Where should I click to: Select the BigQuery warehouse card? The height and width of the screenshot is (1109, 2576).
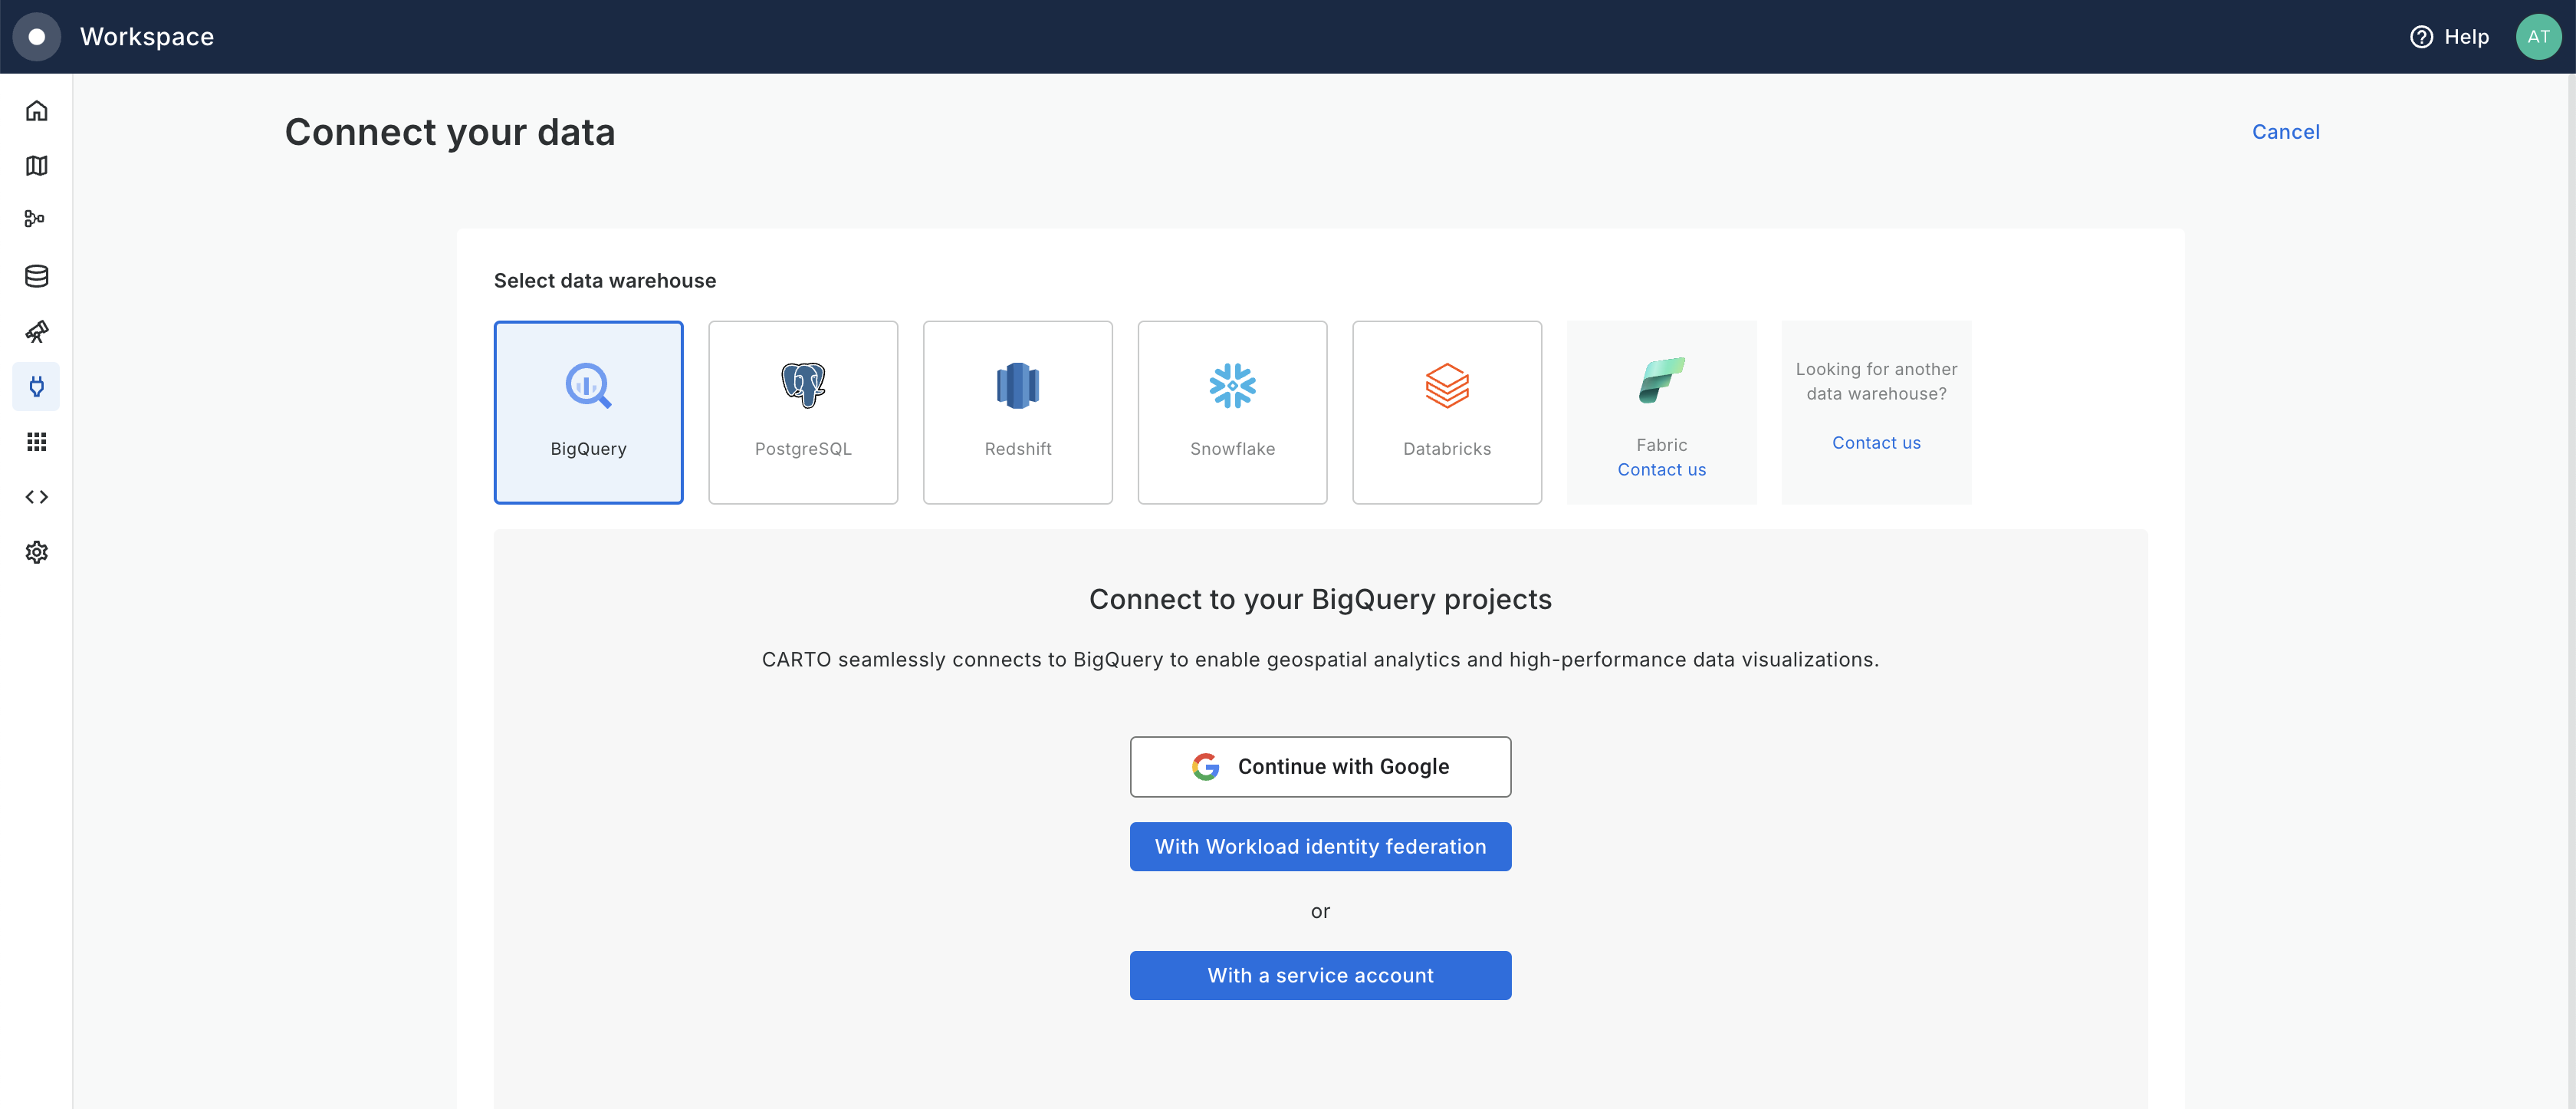(588, 412)
